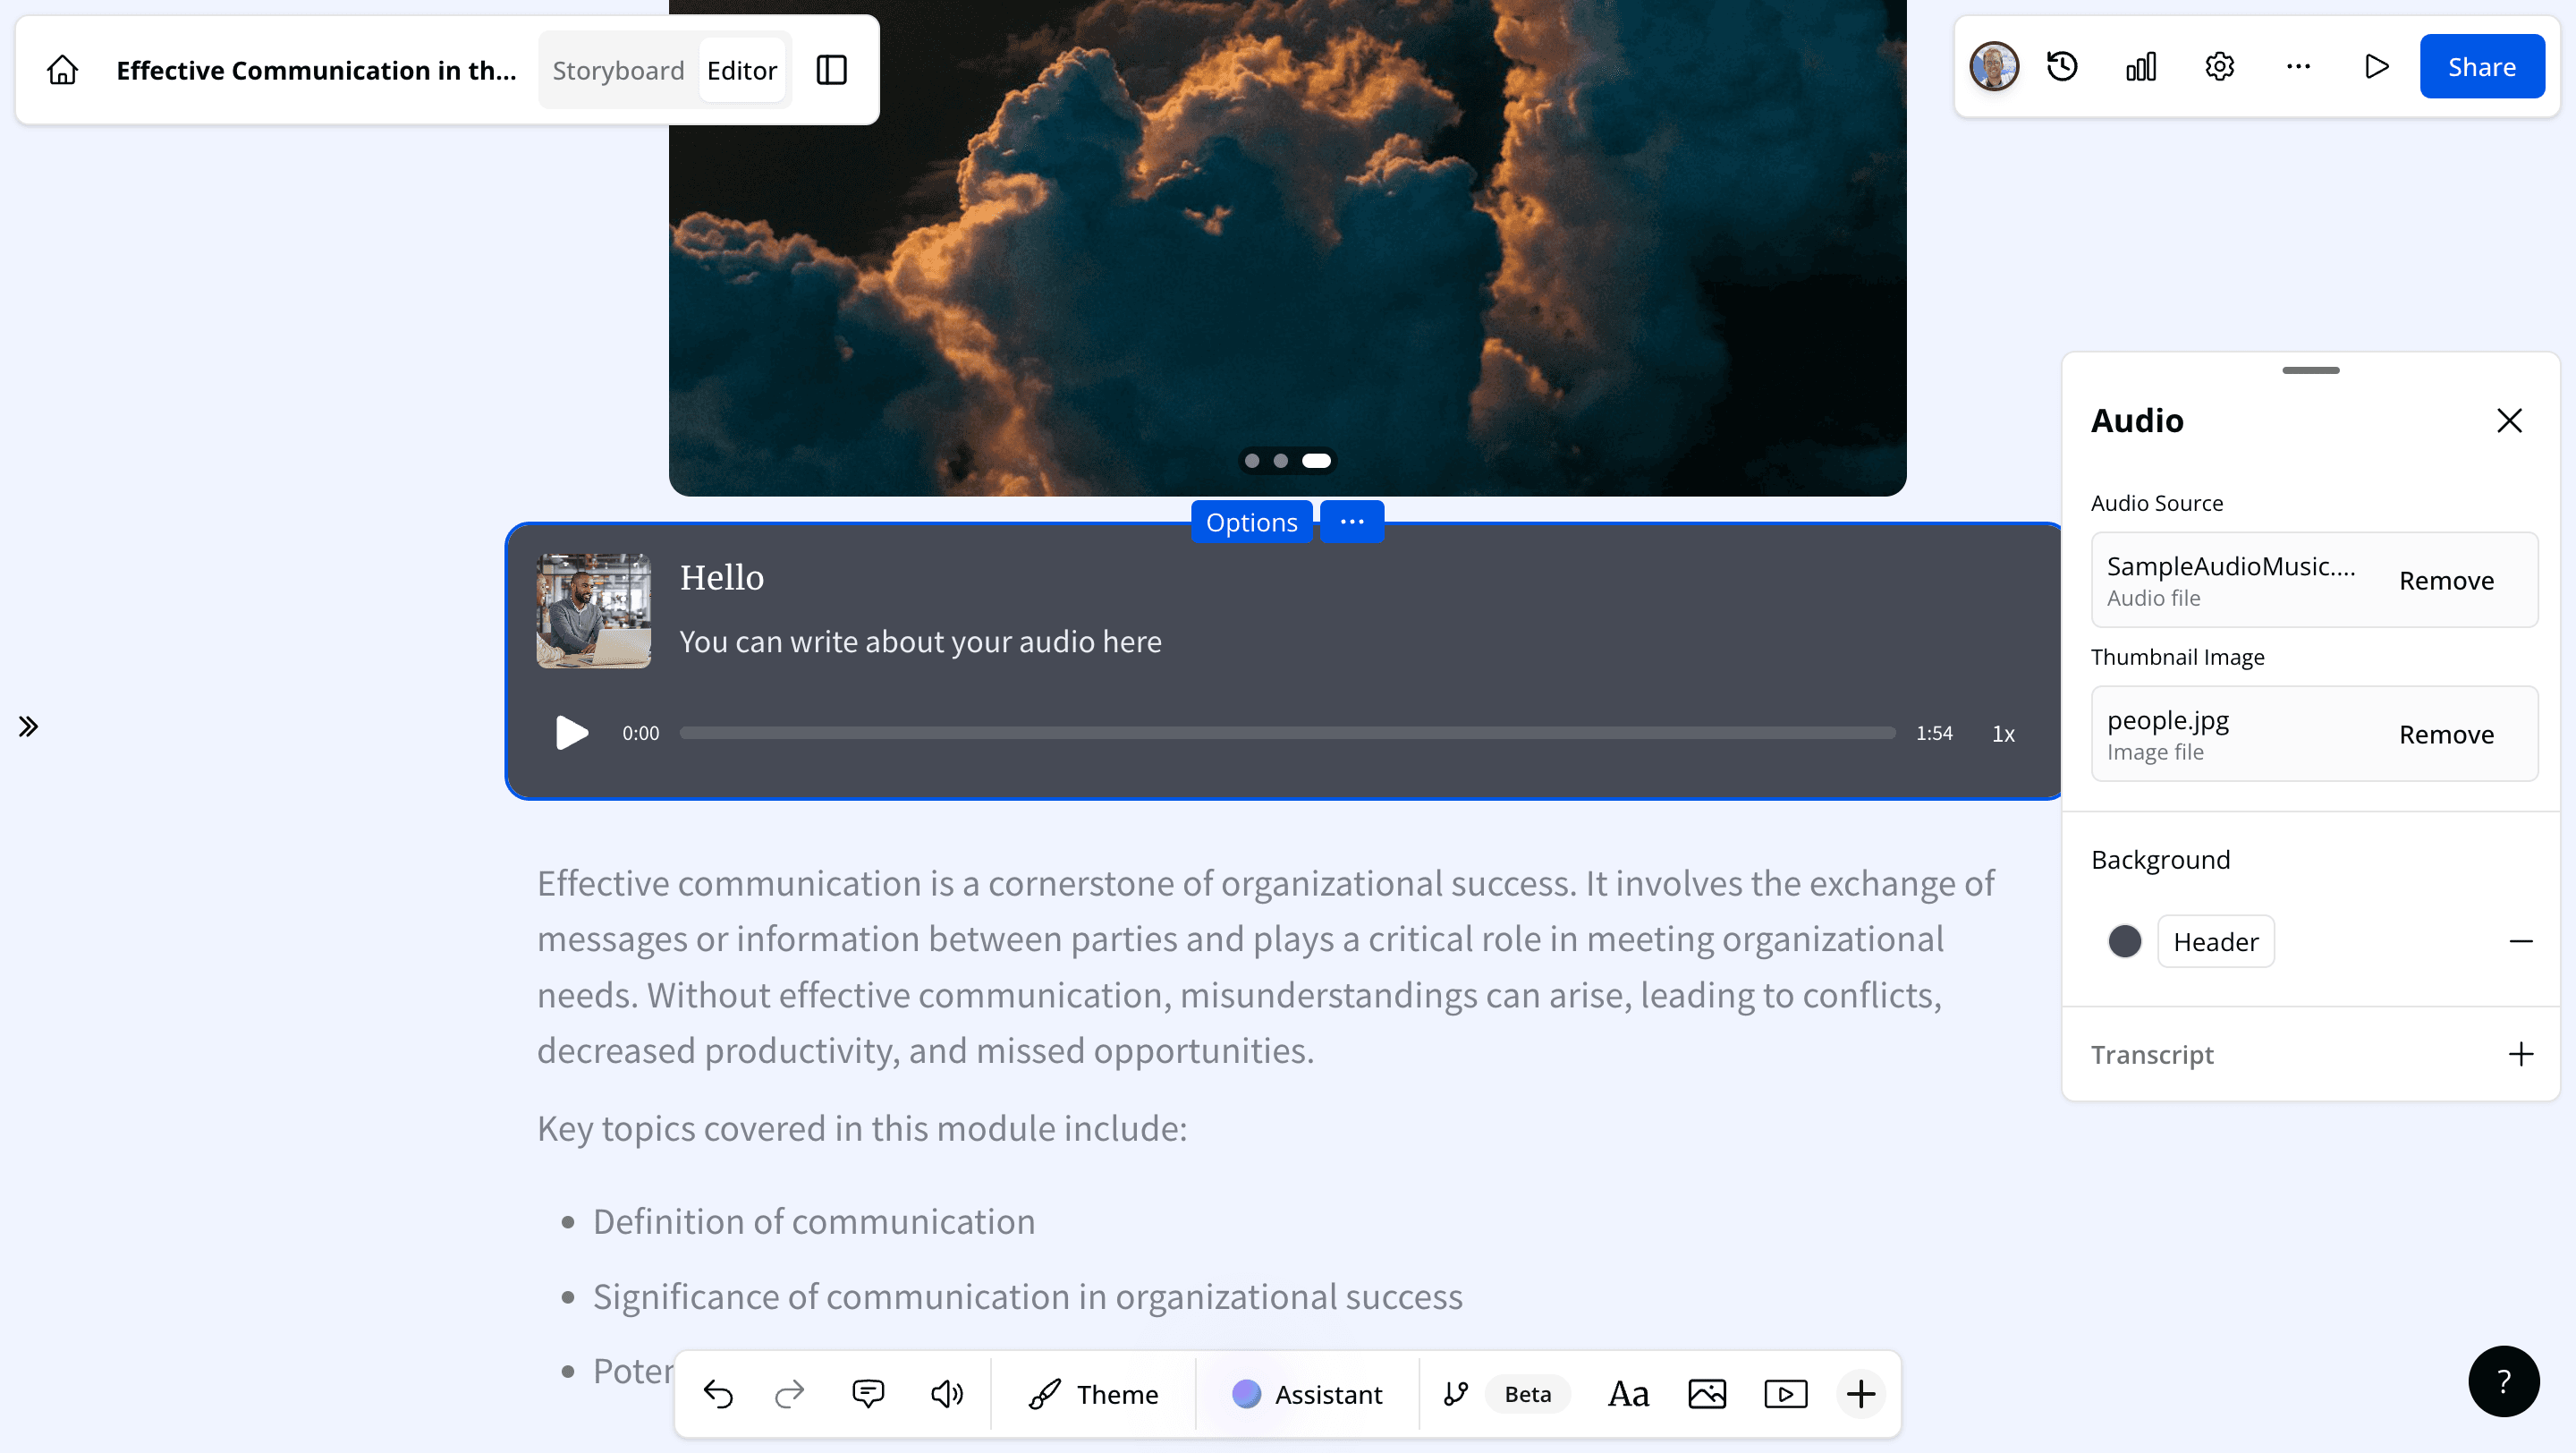
Task: Open the help question mark button
Action: coord(2503,1382)
